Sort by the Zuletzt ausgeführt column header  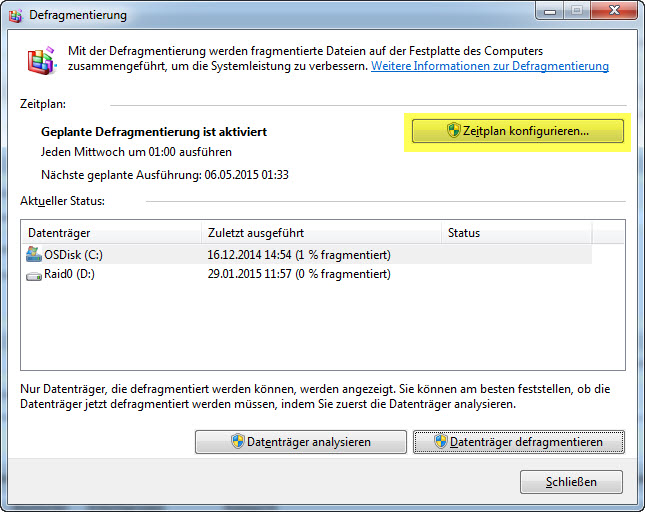click(319, 233)
